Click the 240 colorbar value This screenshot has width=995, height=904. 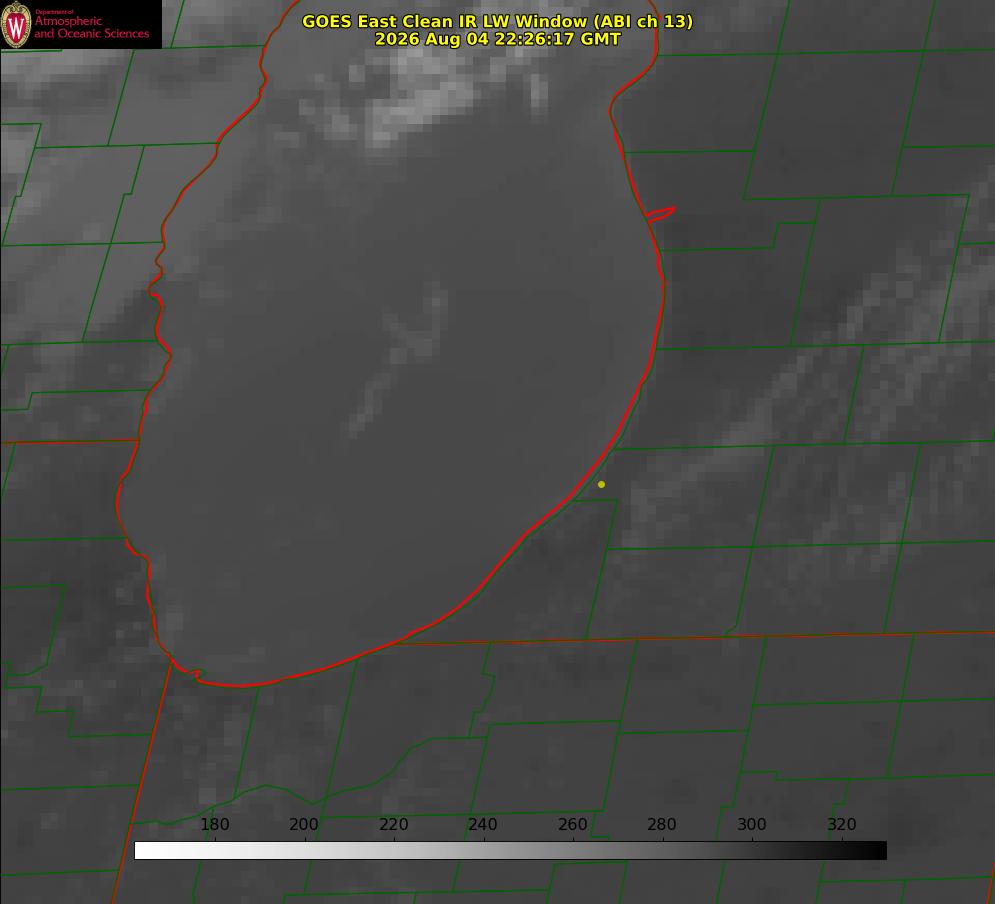(x=483, y=824)
